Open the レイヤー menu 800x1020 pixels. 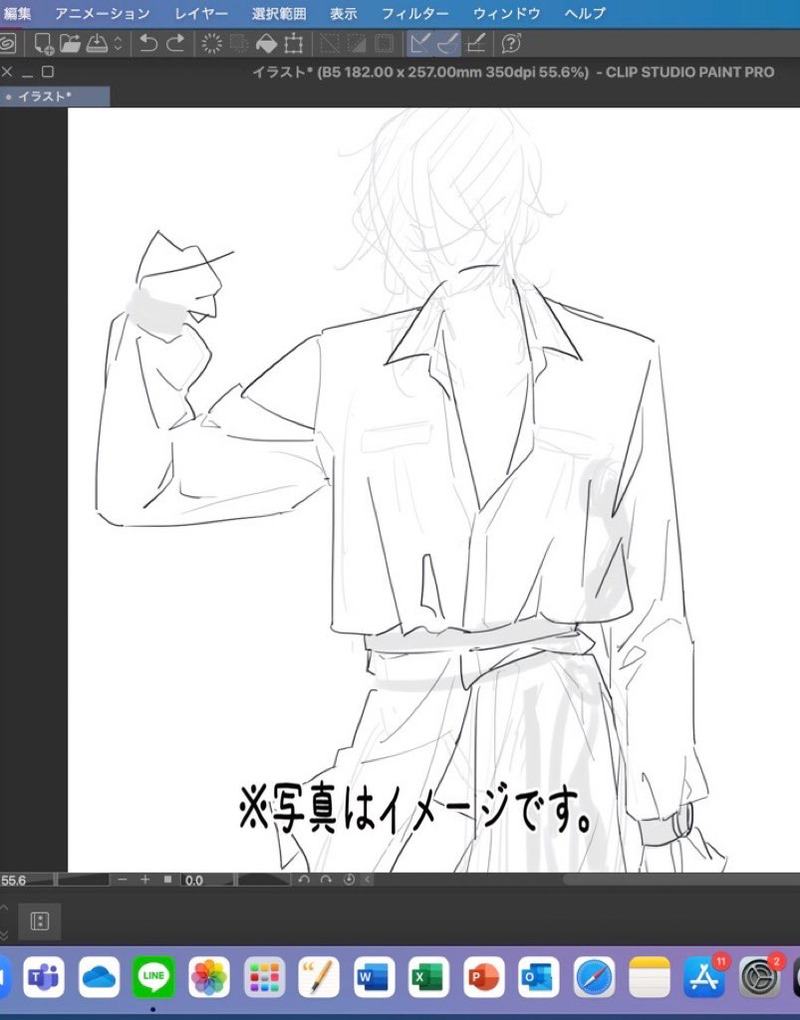click(201, 13)
